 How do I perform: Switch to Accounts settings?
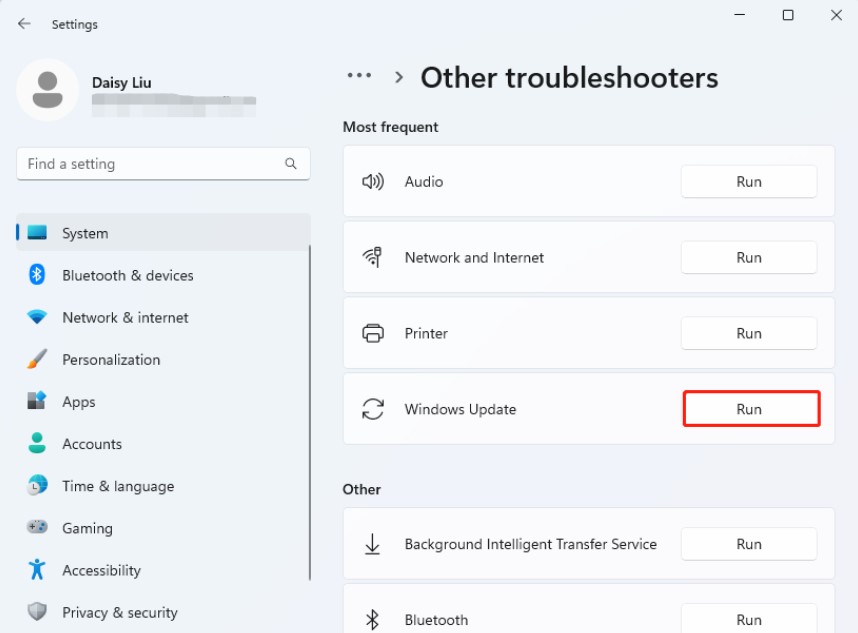(x=163, y=443)
